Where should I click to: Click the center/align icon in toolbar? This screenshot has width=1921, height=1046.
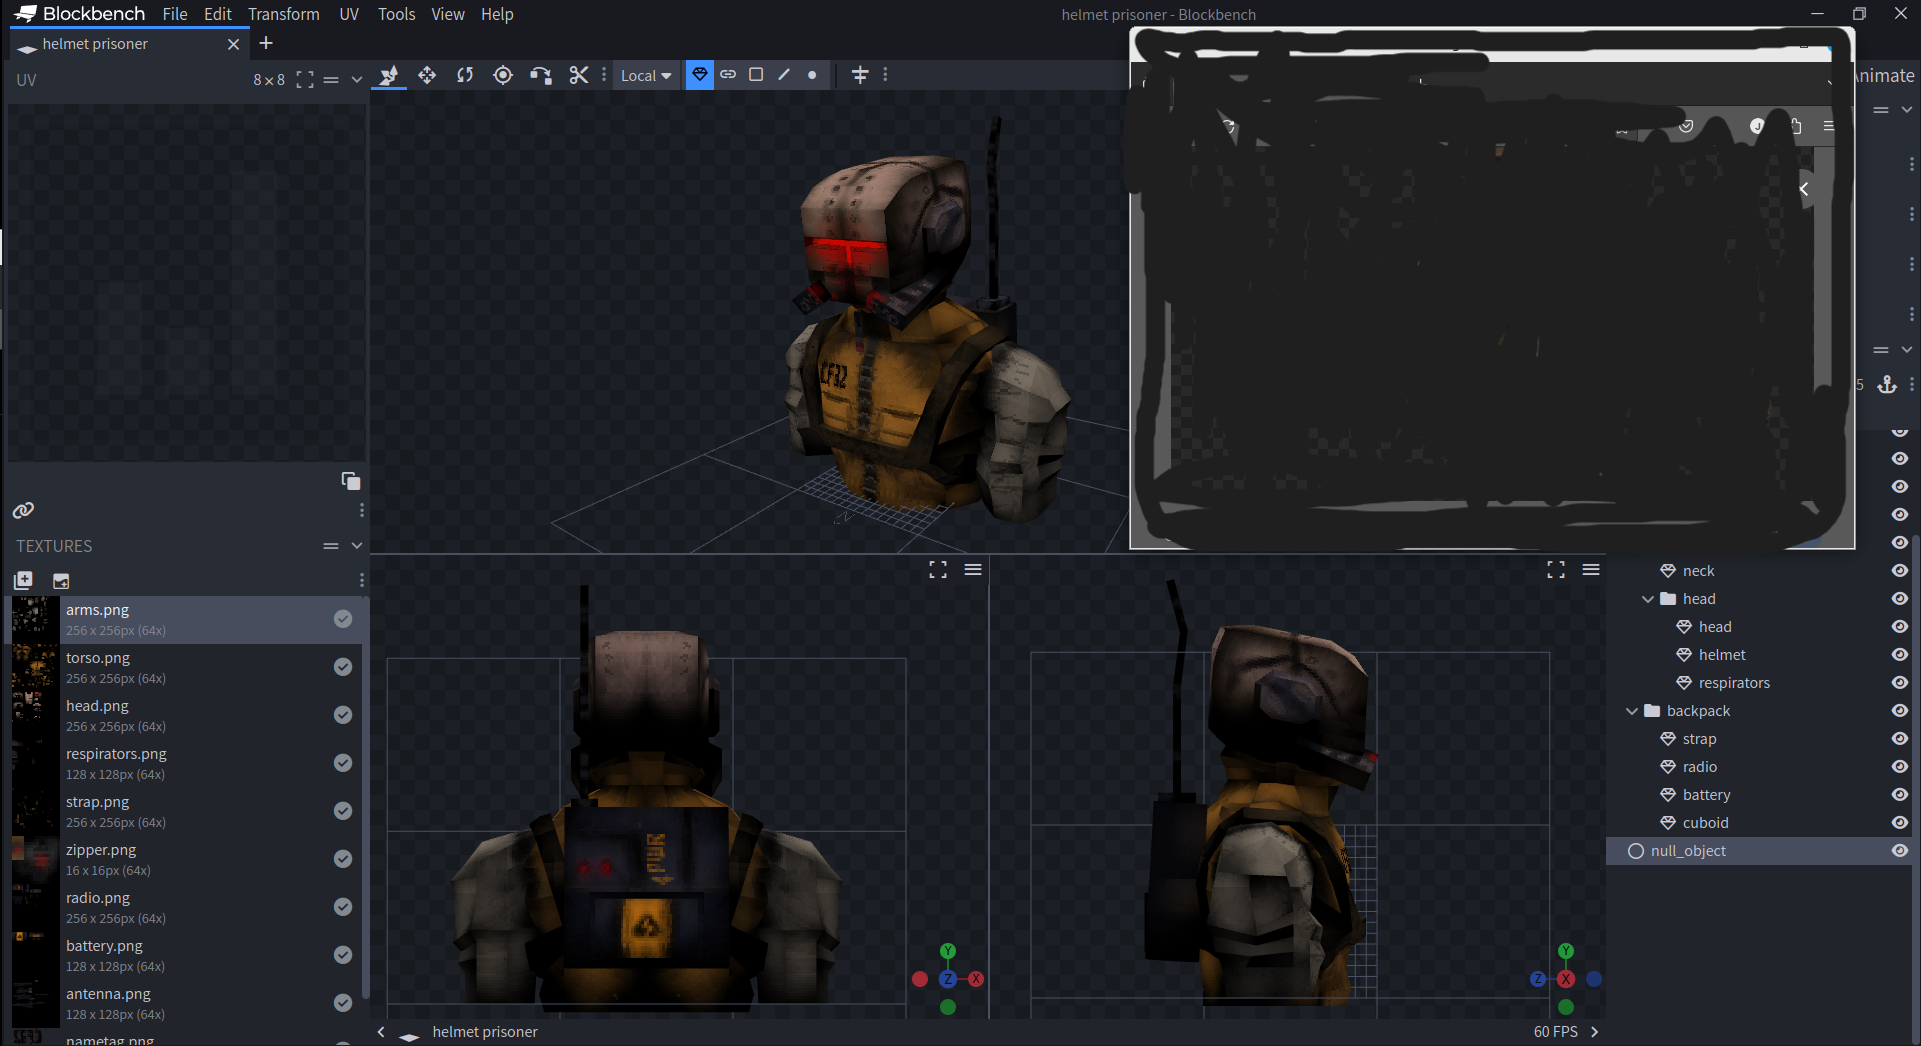[860, 75]
